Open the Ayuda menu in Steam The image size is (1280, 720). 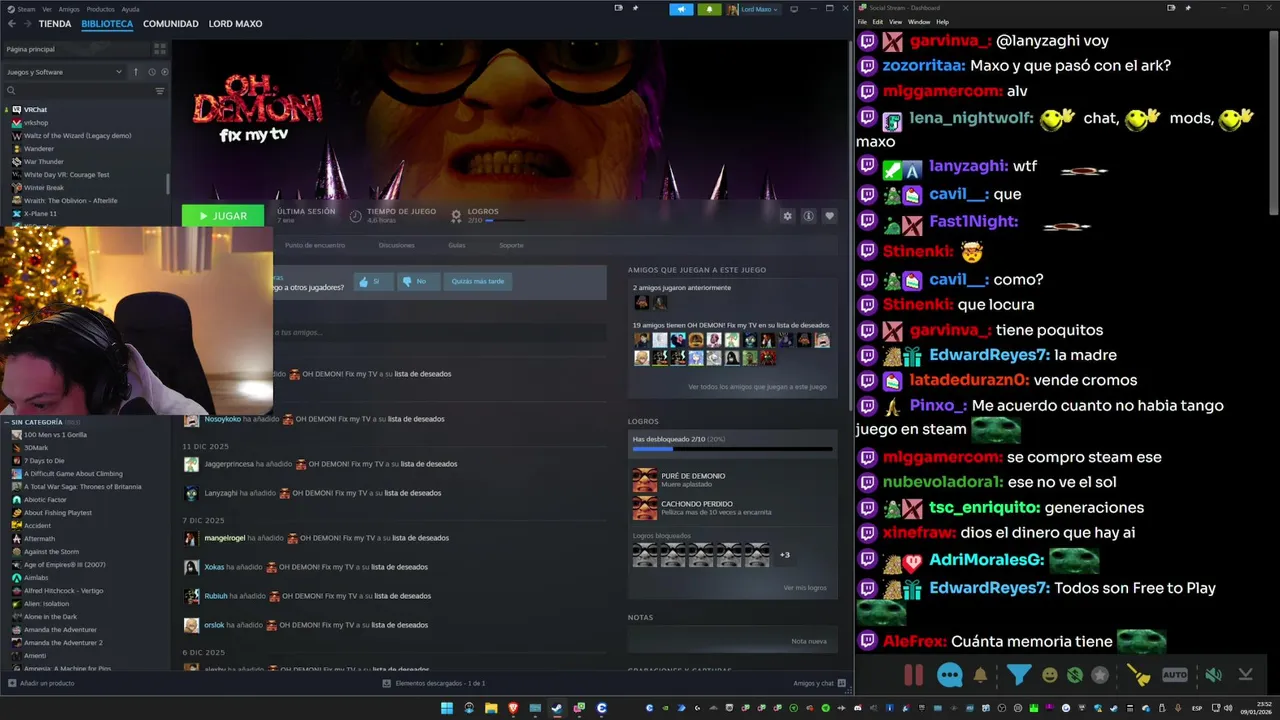[131, 9]
